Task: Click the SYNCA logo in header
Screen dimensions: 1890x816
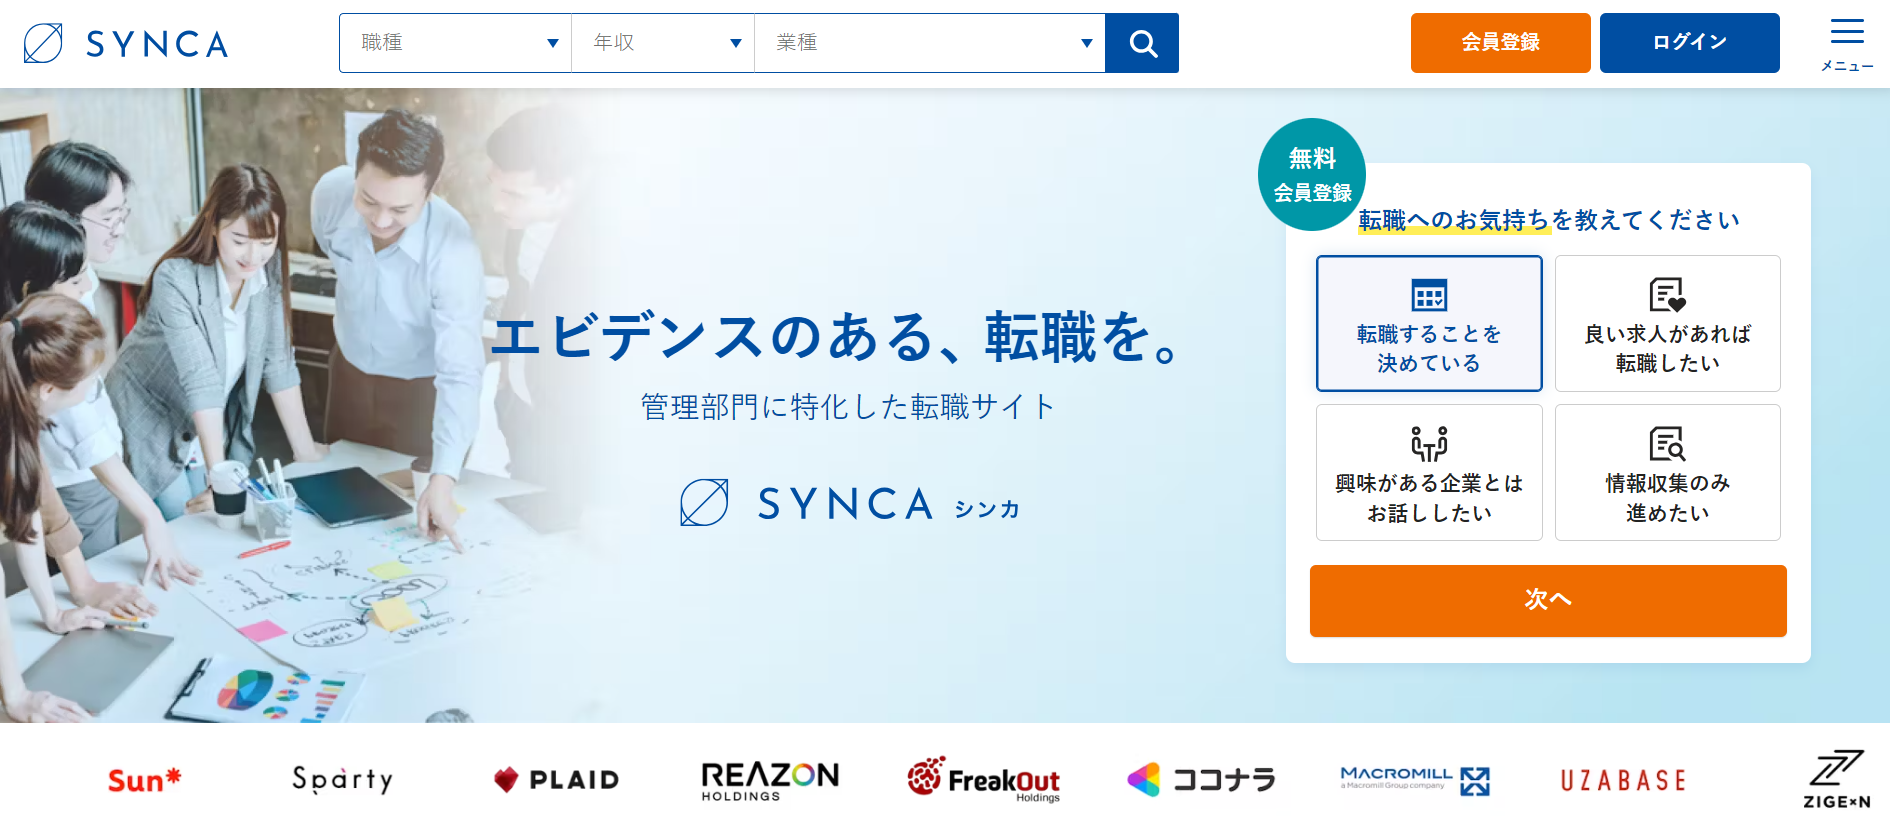Action: (127, 44)
